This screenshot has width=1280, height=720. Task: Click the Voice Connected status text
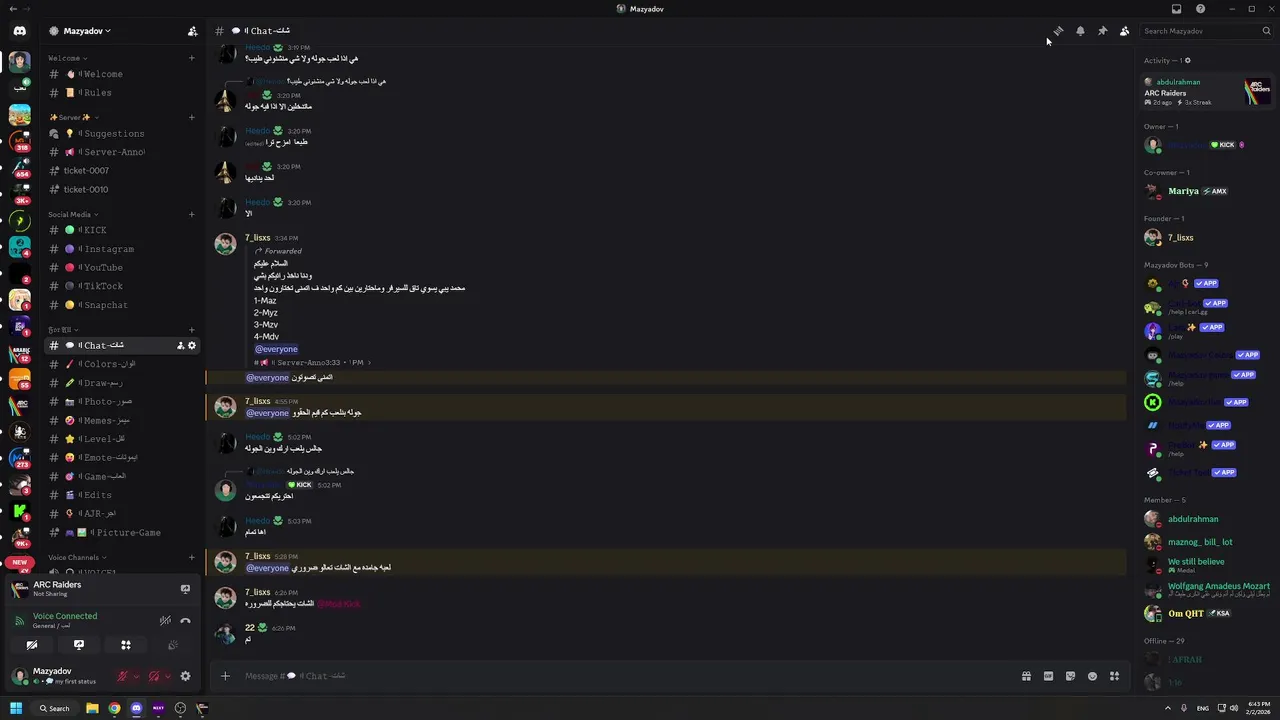[65, 616]
